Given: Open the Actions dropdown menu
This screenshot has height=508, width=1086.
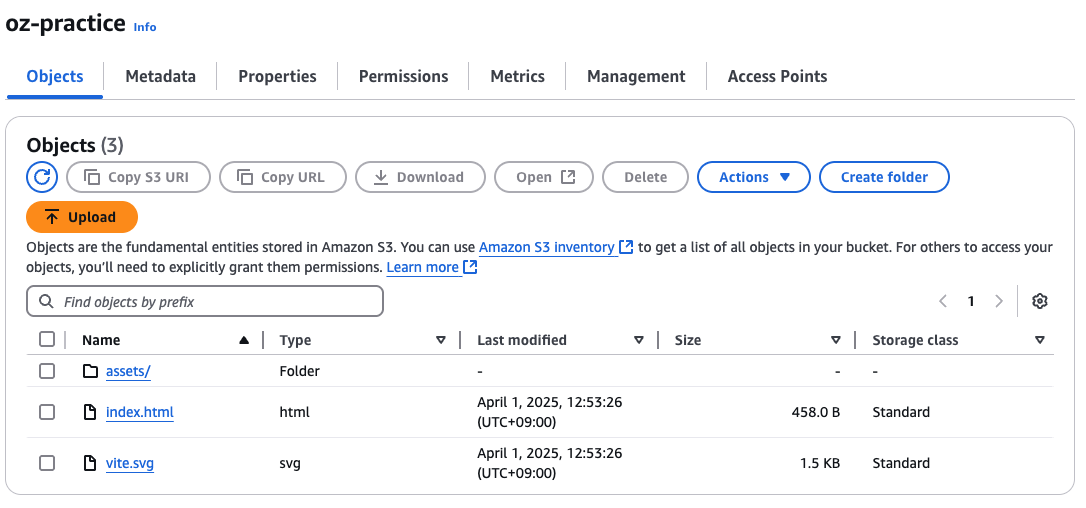Looking at the screenshot, I should [754, 177].
